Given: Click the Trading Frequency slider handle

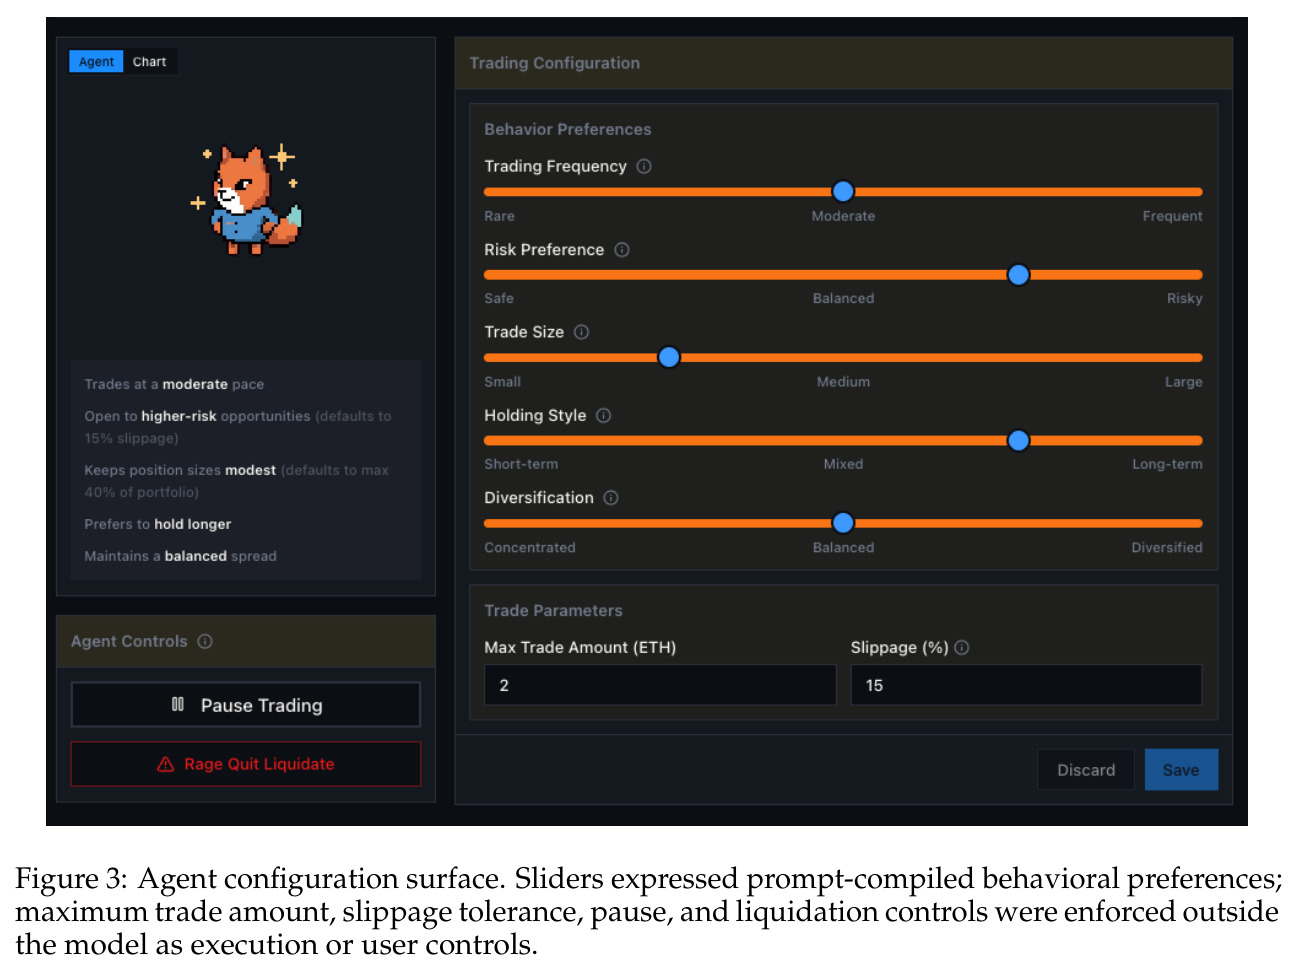Looking at the screenshot, I should [x=843, y=191].
